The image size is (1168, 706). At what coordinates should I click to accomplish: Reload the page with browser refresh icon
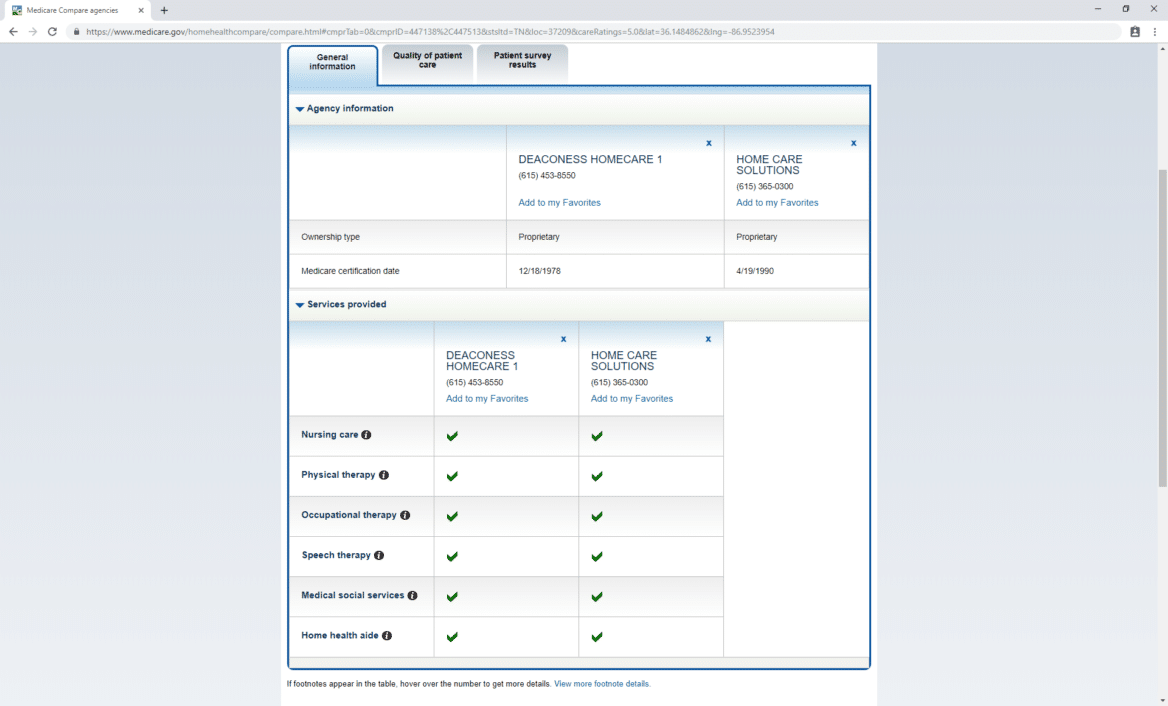(52, 32)
